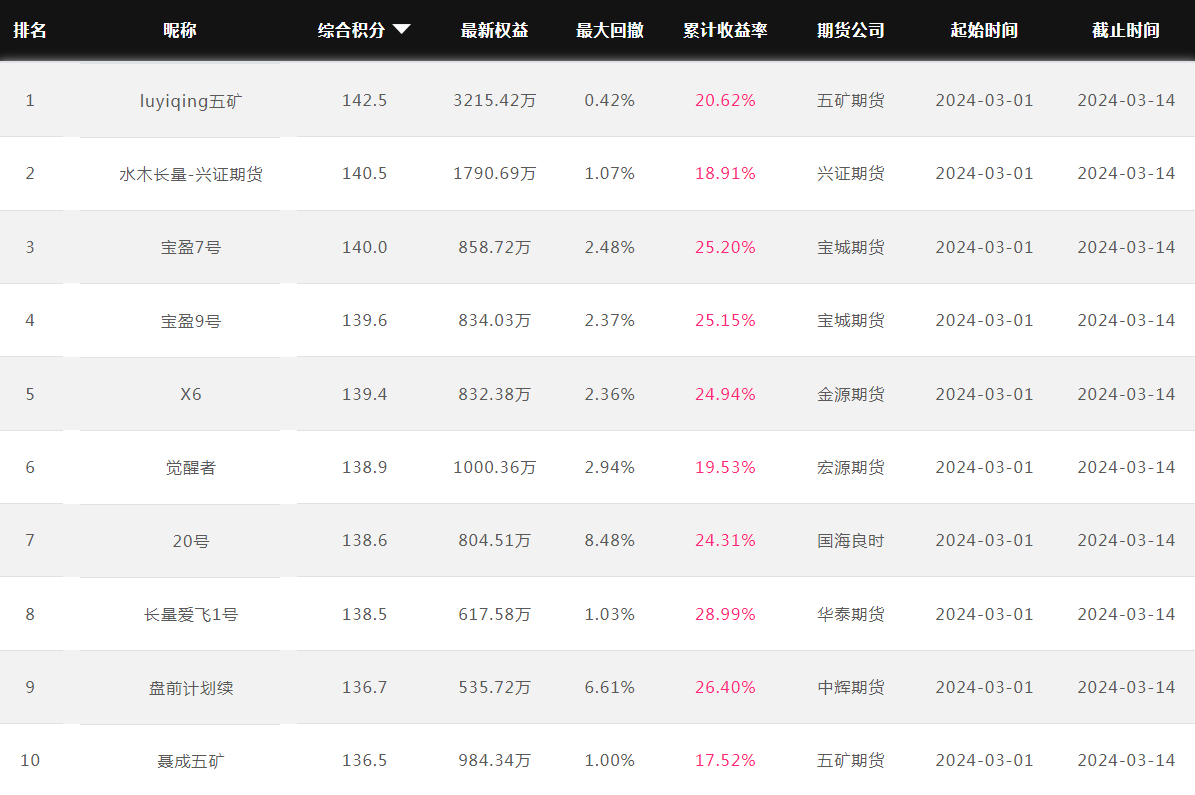The width and height of the screenshot is (1195, 795).
Task: Select rank number 7 cell
Action: coord(30,540)
